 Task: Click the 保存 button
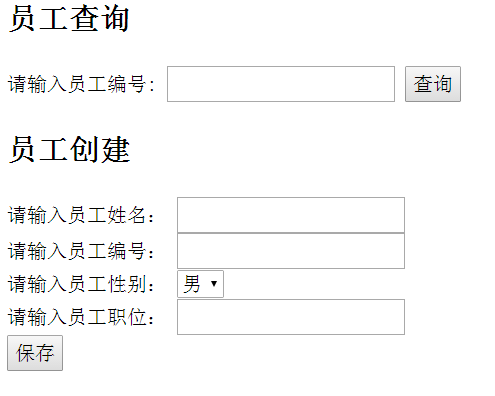[x=35, y=353]
